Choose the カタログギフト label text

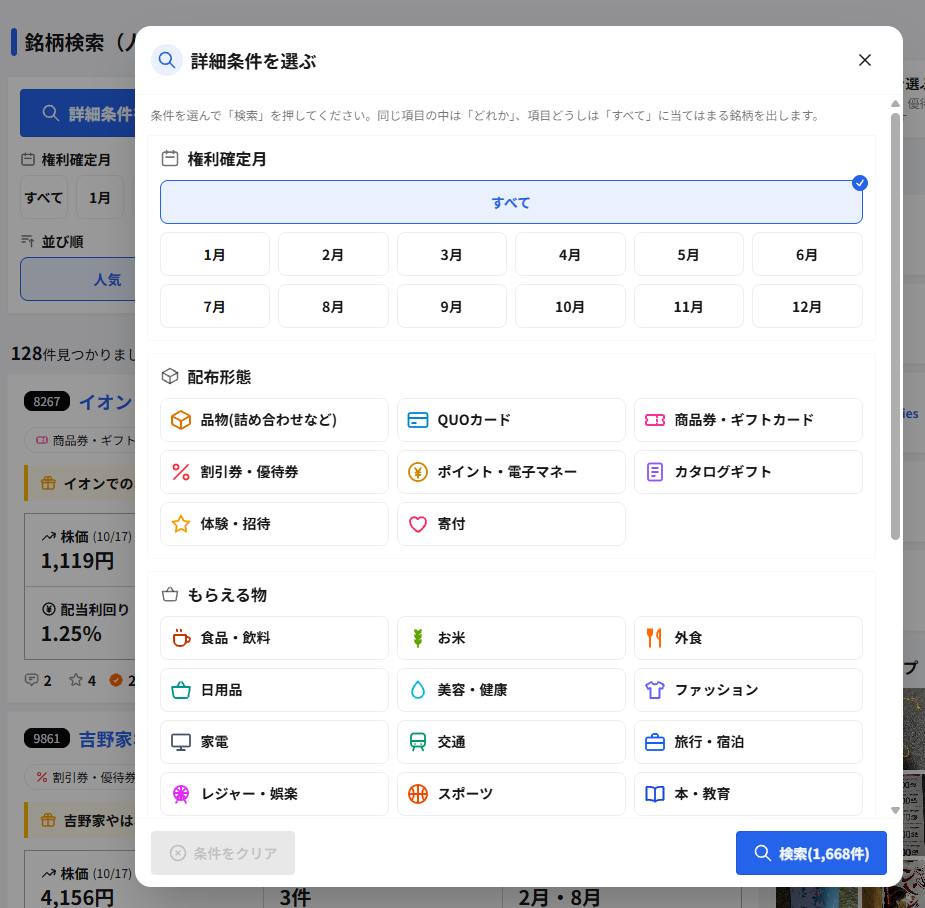tap(723, 472)
